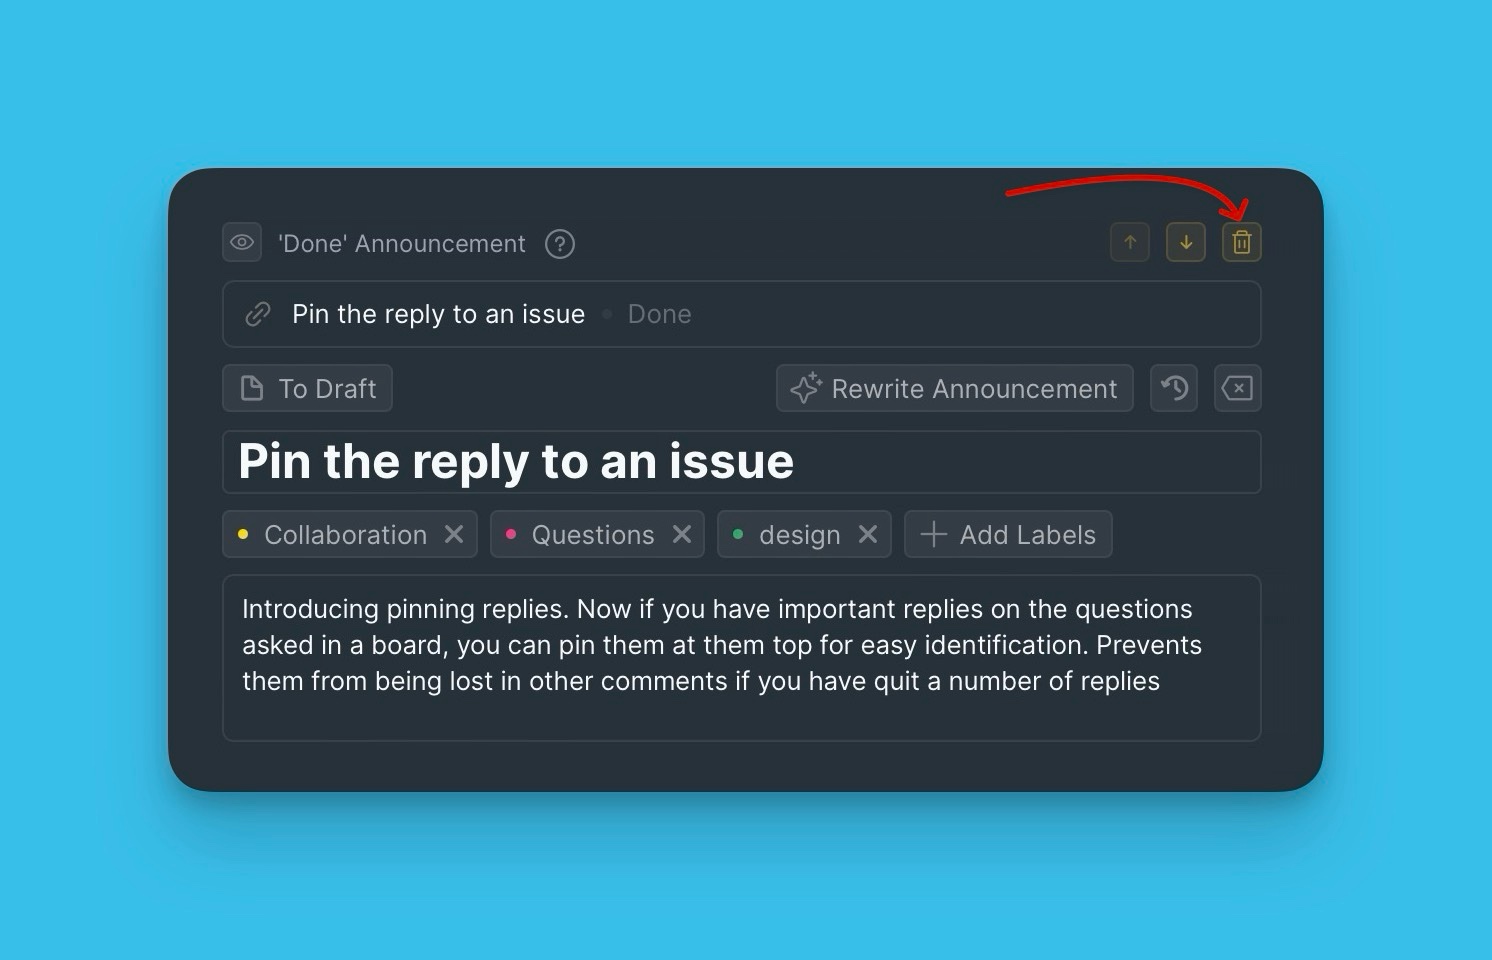The width and height of the screenshot is (1492, 960).
Task: Open help via the question mark icon
Action: [560, 243]
